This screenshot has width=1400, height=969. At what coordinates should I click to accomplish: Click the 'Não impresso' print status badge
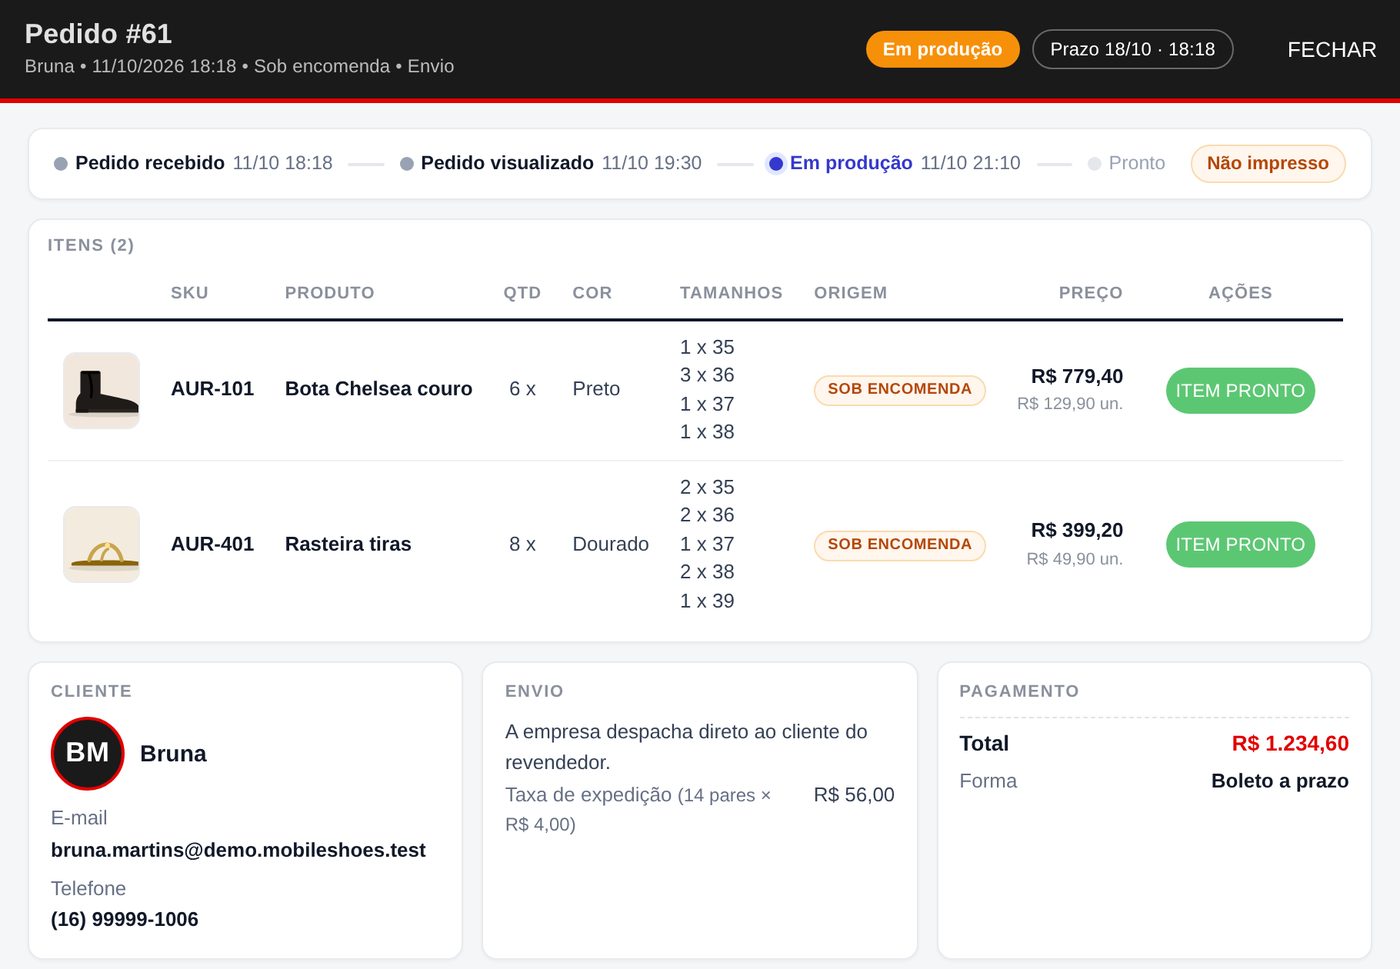pos(1267,163)
